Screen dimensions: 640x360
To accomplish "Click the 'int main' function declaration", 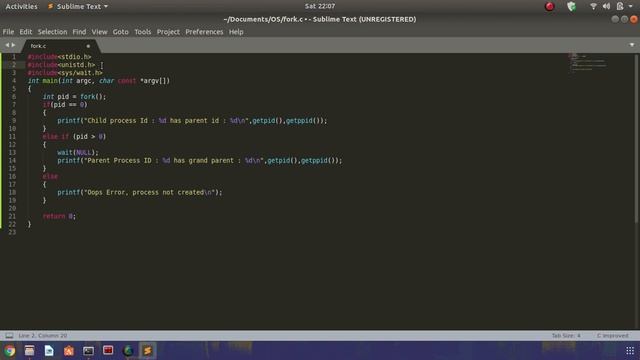I will click(99, 81).
